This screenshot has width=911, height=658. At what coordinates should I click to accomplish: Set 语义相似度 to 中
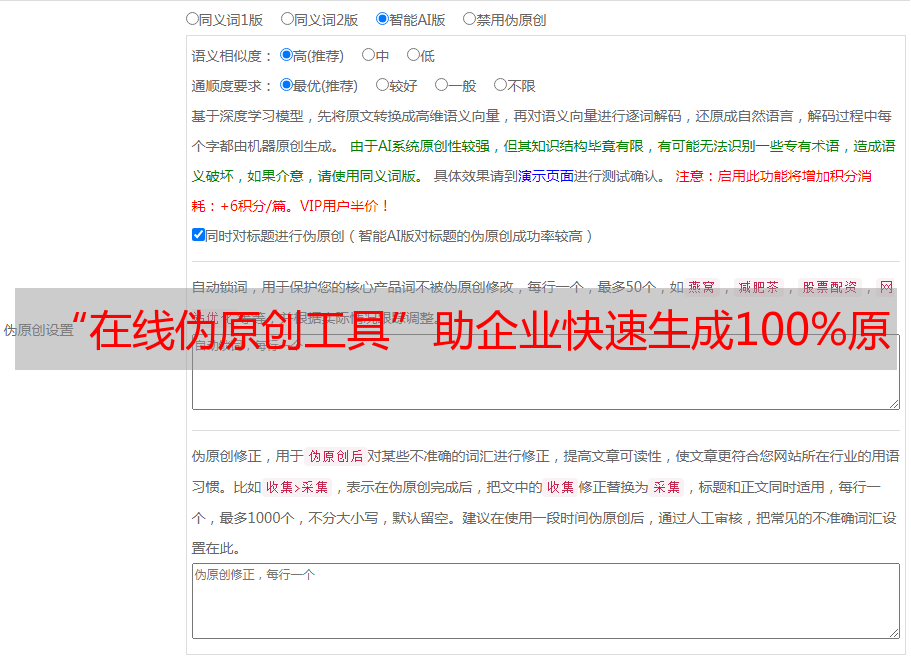(x=368, y=55)
